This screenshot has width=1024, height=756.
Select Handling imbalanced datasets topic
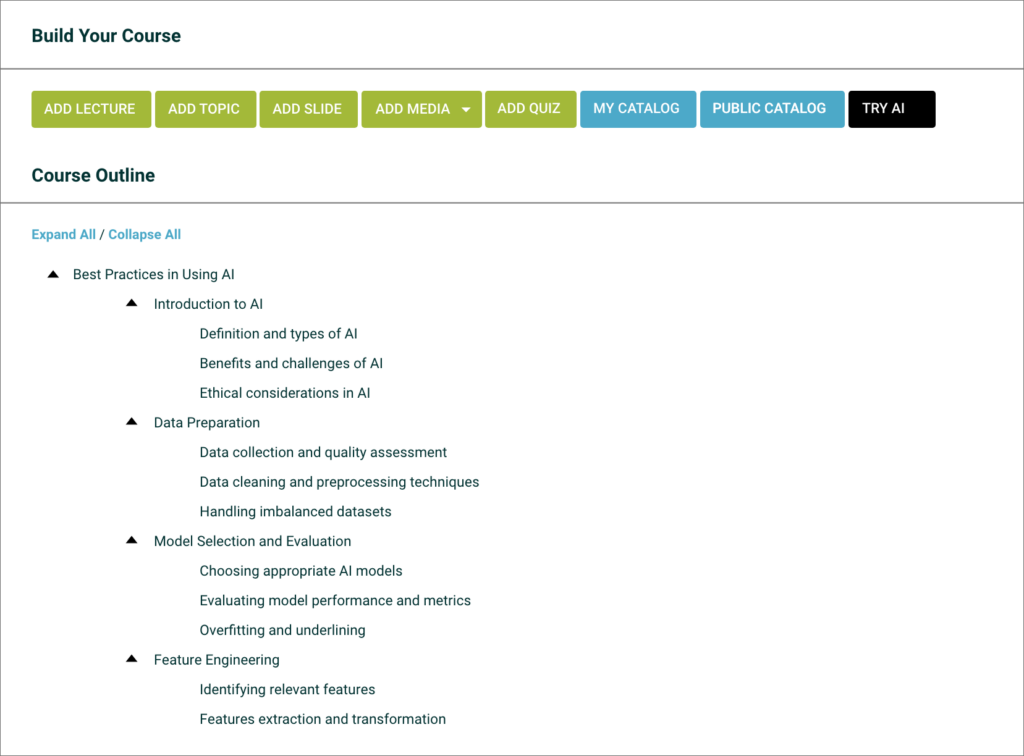(295, 511)
